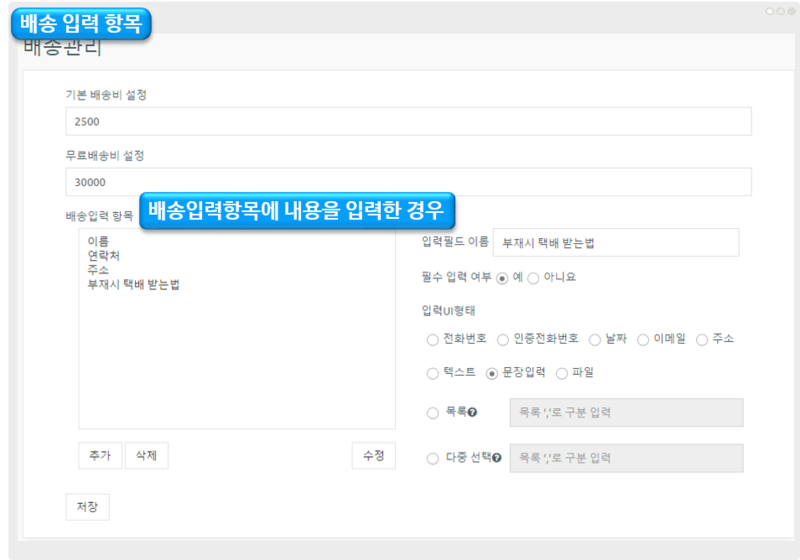Click the 저장 button
This screenshot has height=560, width=800.
87,507
